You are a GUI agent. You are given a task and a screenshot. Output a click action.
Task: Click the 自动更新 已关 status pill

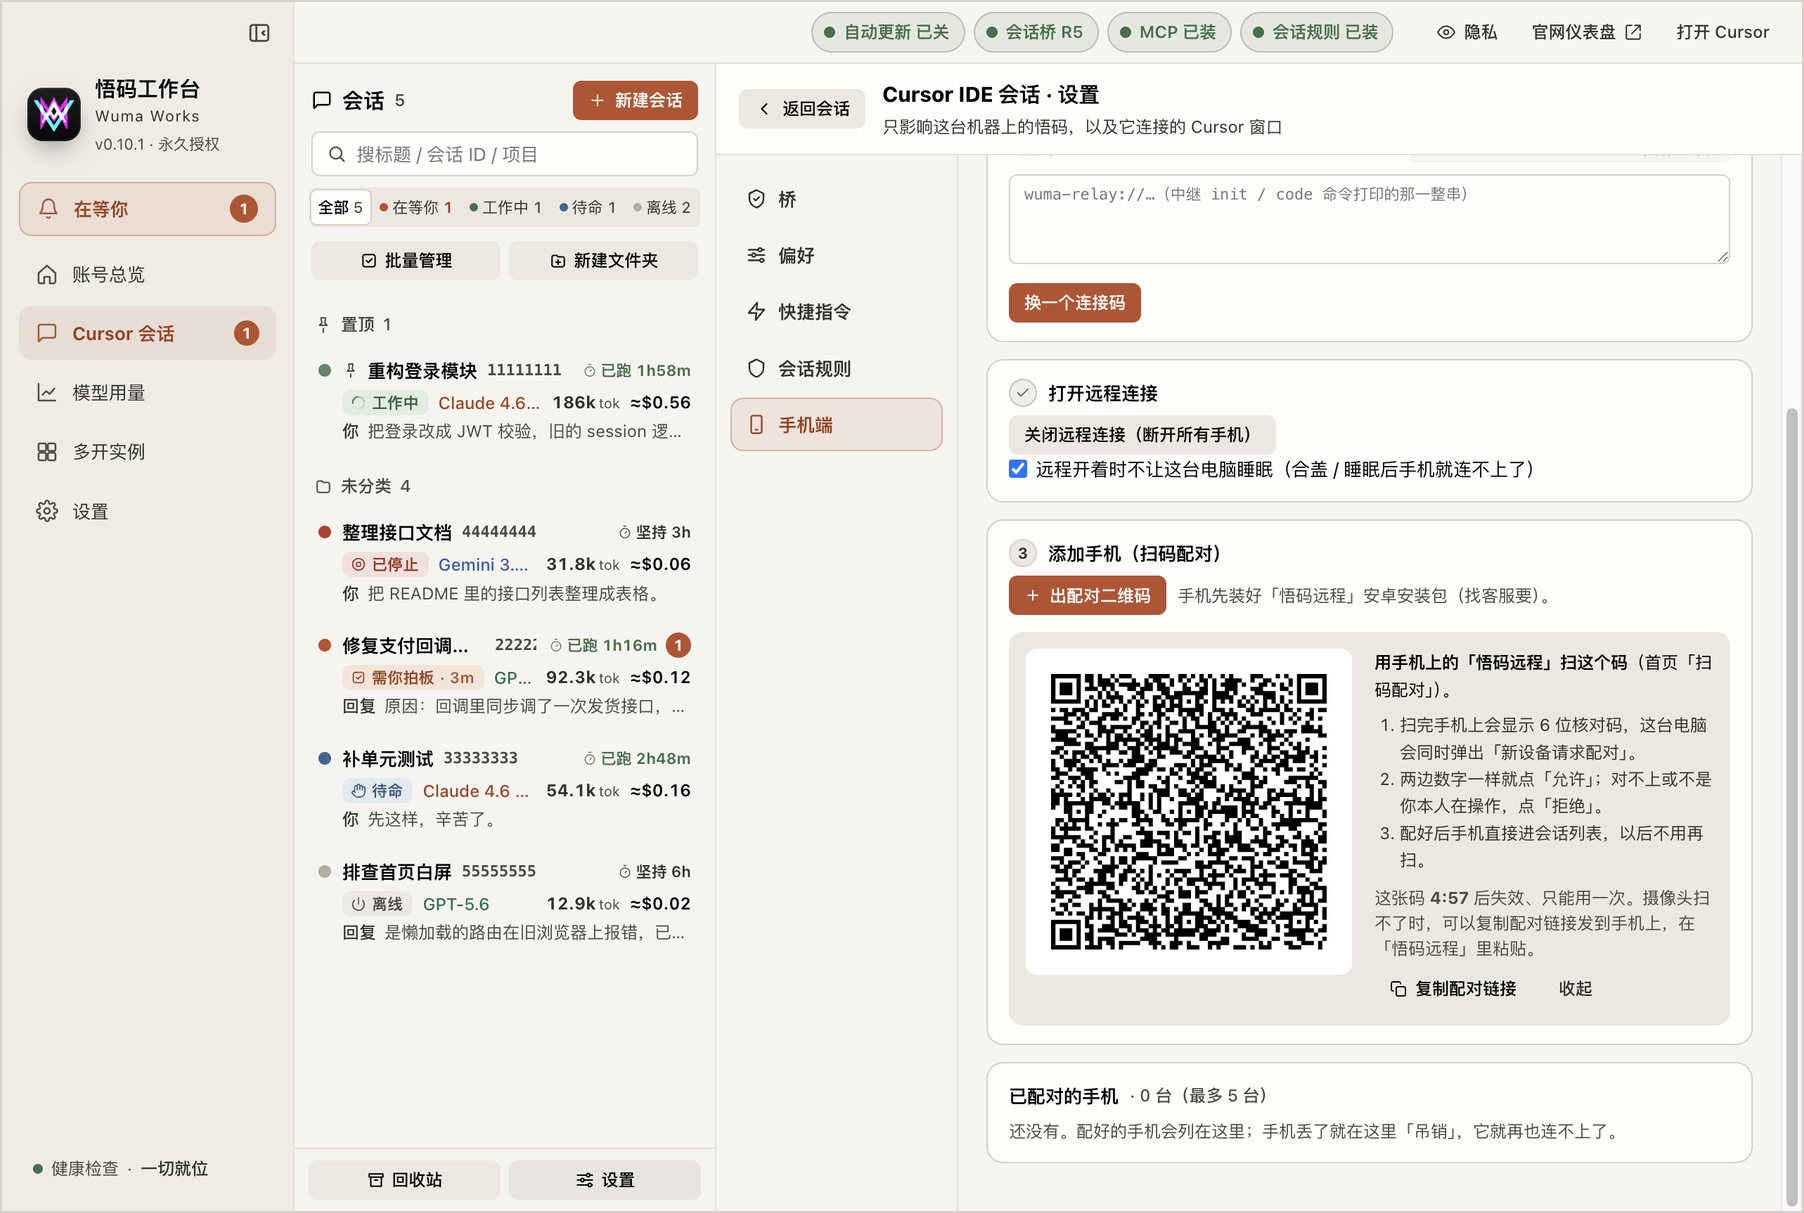[887, 32]
